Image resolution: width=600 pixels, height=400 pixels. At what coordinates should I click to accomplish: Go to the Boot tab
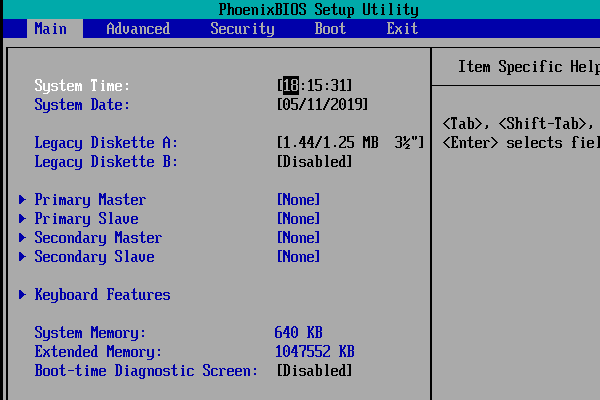coord(330,29)
